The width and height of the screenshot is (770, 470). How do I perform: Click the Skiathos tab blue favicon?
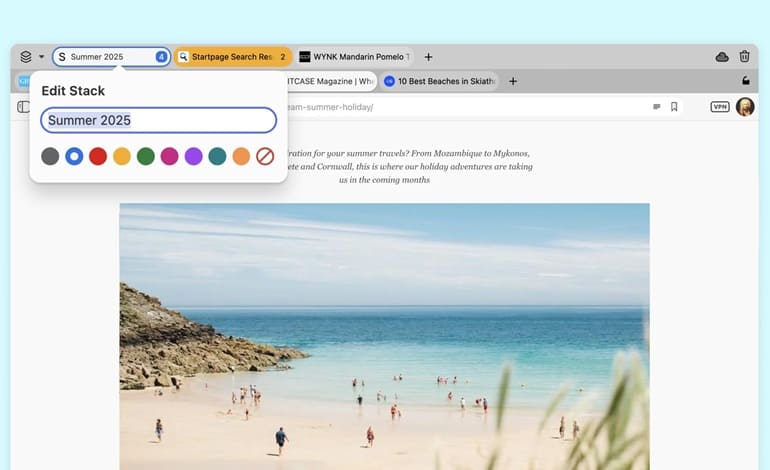pyautogui.click(x=389, y=81)
